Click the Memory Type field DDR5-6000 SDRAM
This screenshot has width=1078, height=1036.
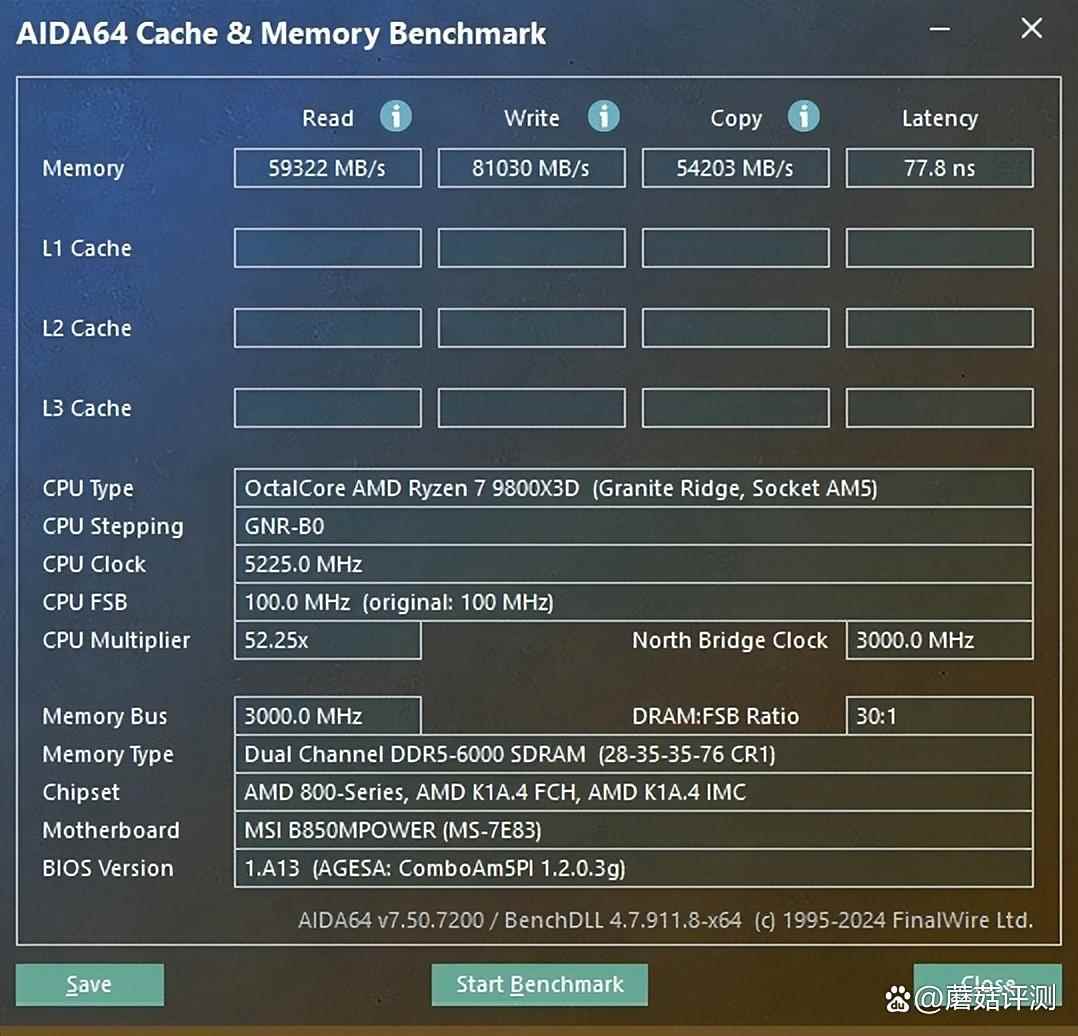(633, 754)
